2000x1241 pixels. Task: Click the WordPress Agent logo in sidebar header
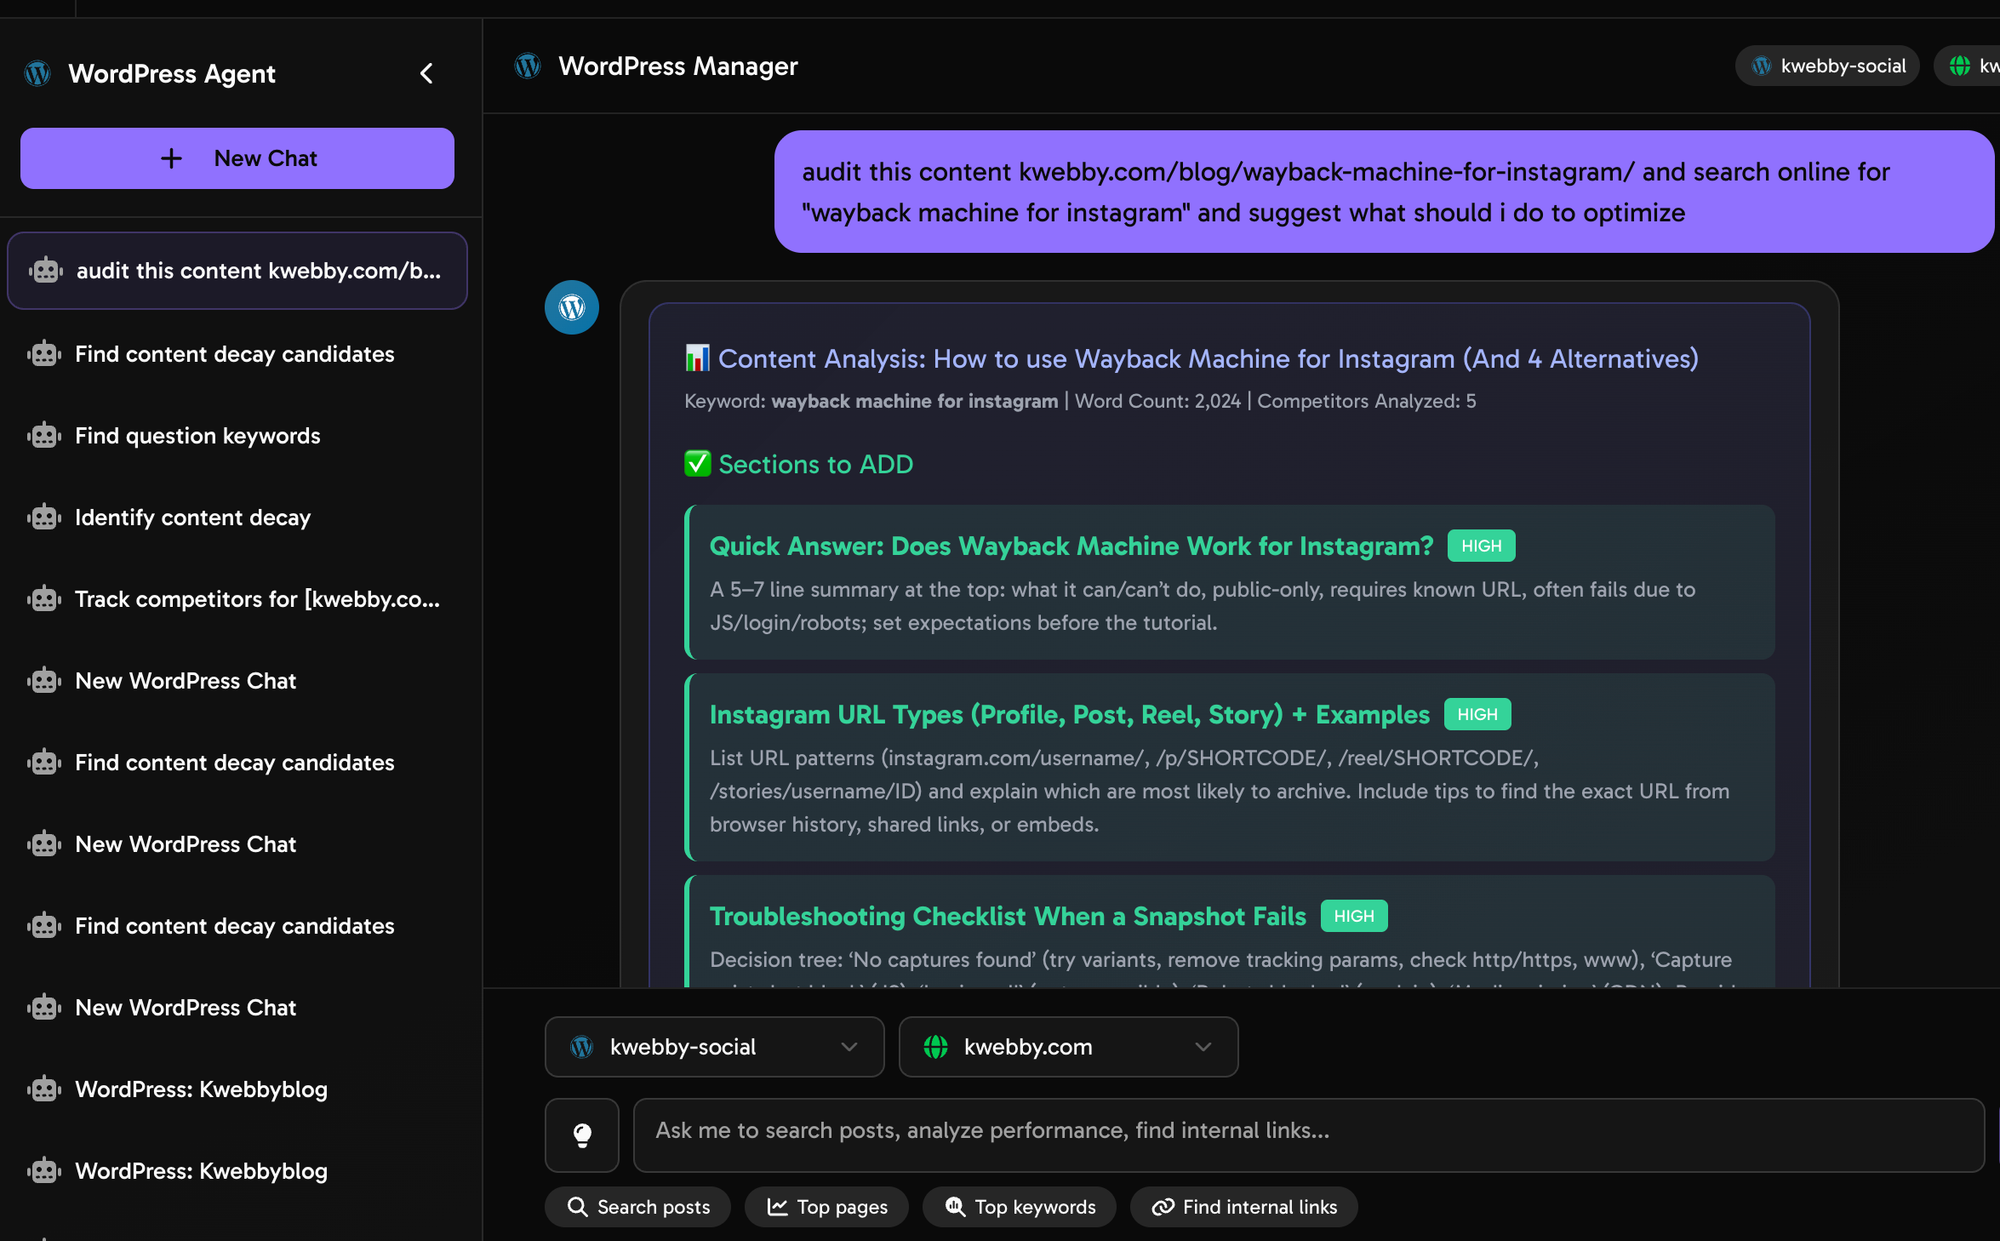pos(37,73)
